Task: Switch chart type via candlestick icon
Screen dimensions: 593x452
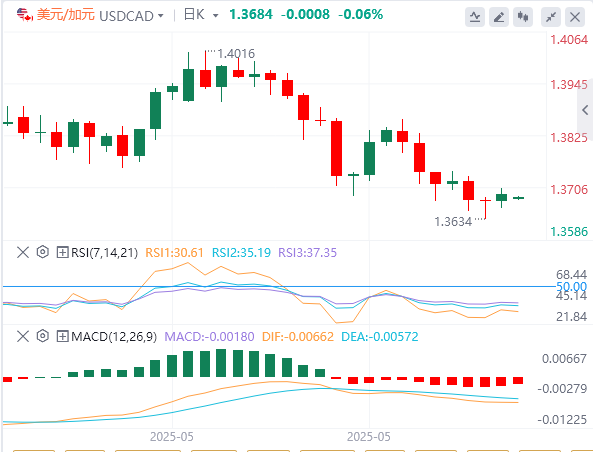Action: pyautogui.click(x=523, y=17)
